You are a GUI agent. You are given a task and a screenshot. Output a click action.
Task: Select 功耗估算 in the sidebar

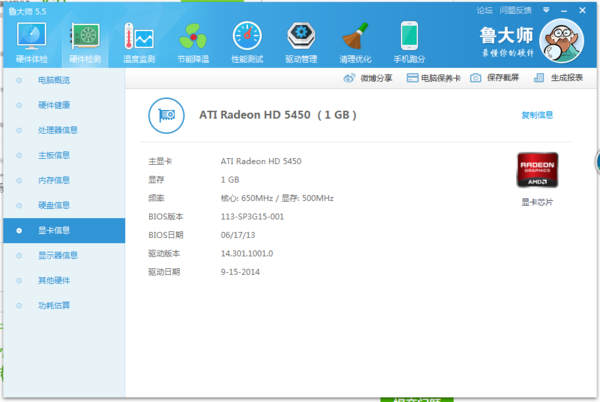click(x=64, y=306)
